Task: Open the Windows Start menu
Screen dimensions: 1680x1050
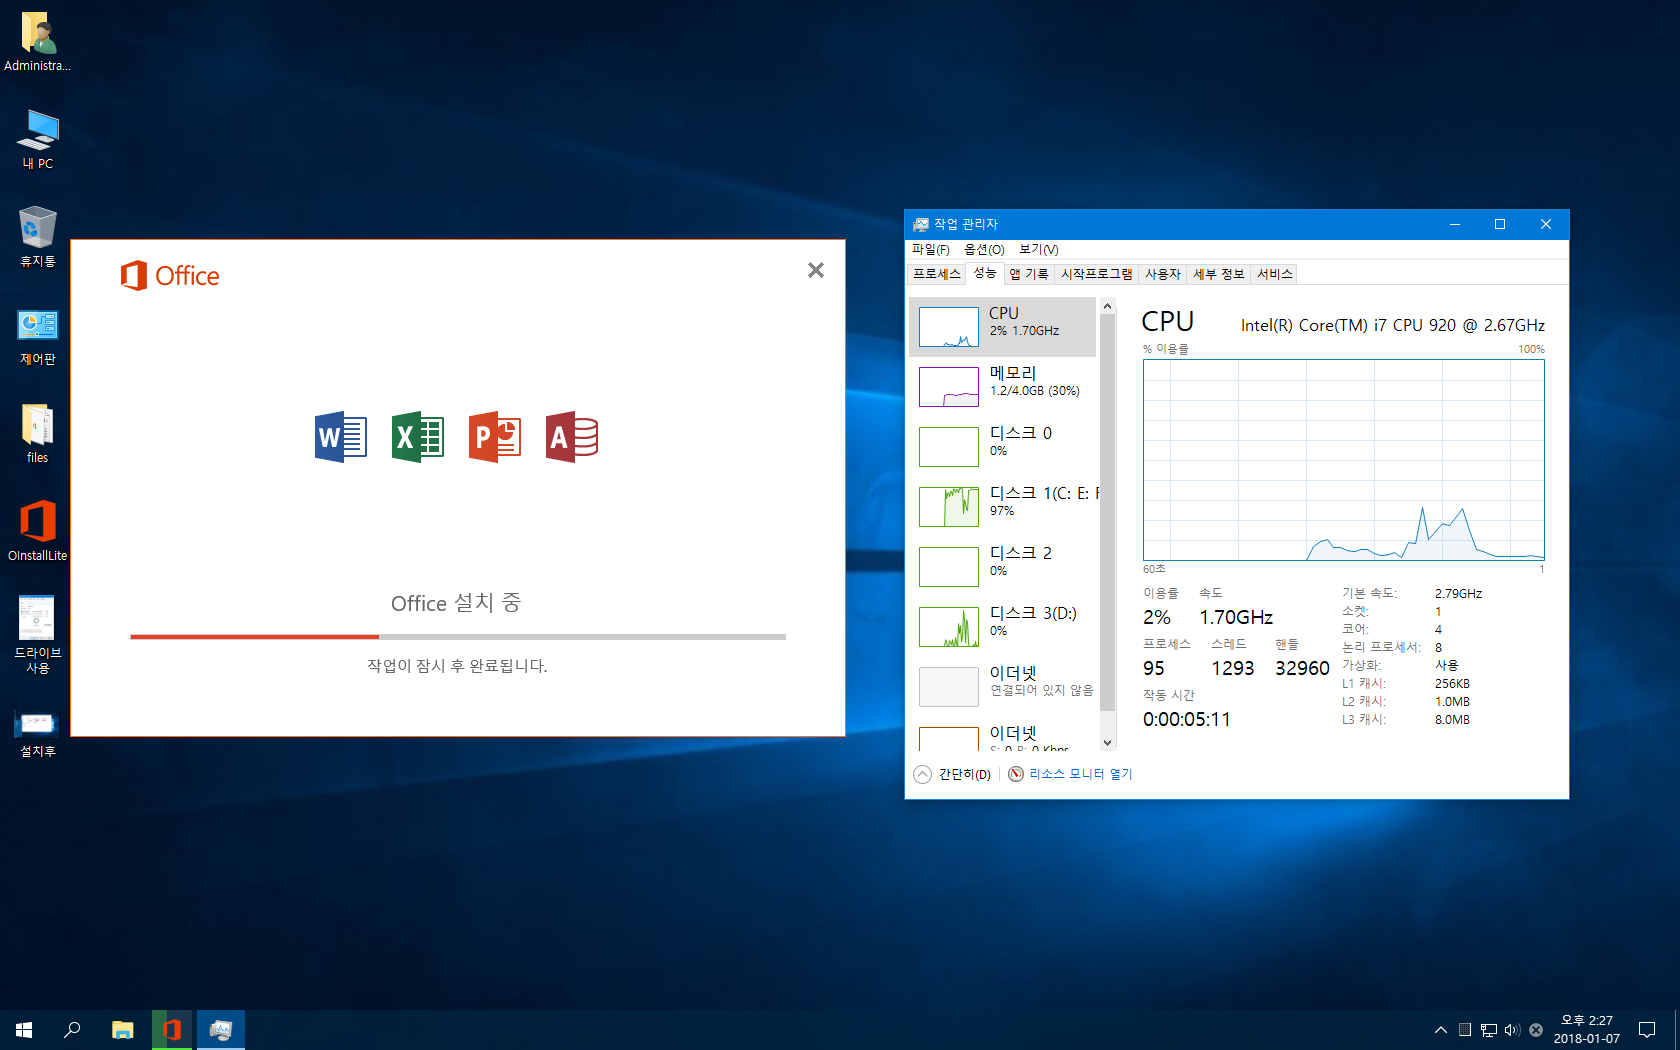Action: 24,1029
